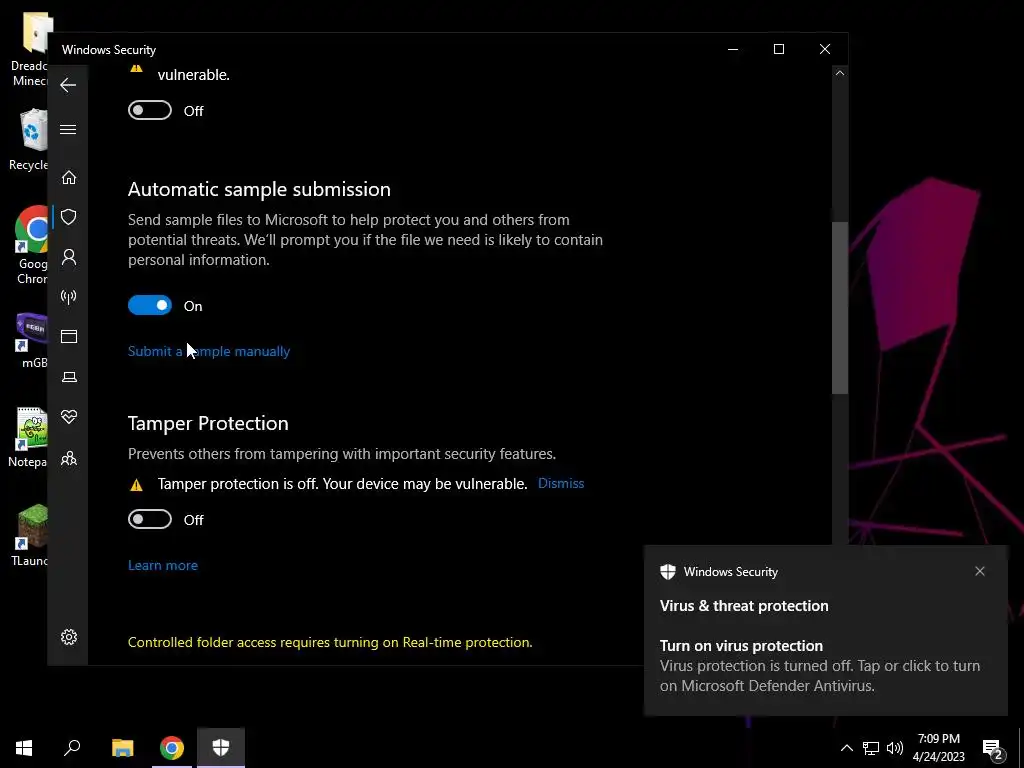1024x768 pixels.
Task: Click the Tamper Protection heading
Action: [208, 423]
